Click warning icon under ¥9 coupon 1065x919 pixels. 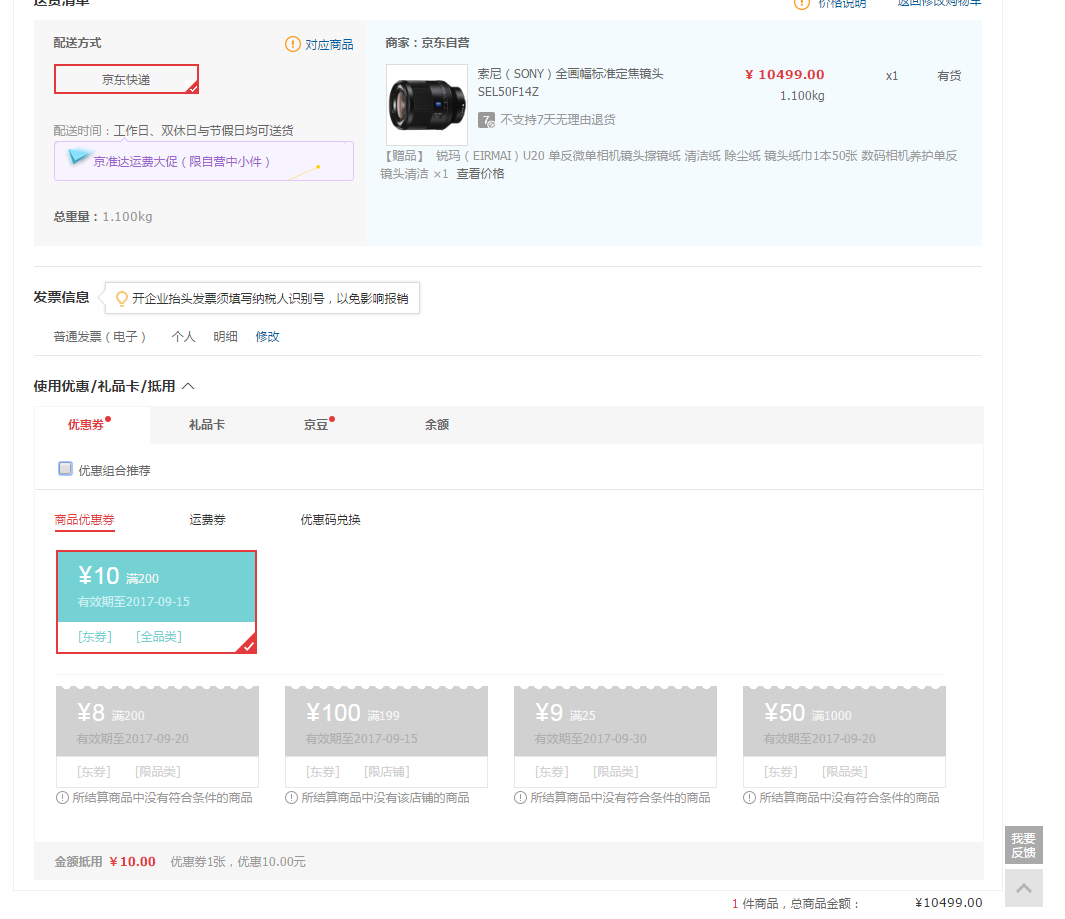click(520, 798)
